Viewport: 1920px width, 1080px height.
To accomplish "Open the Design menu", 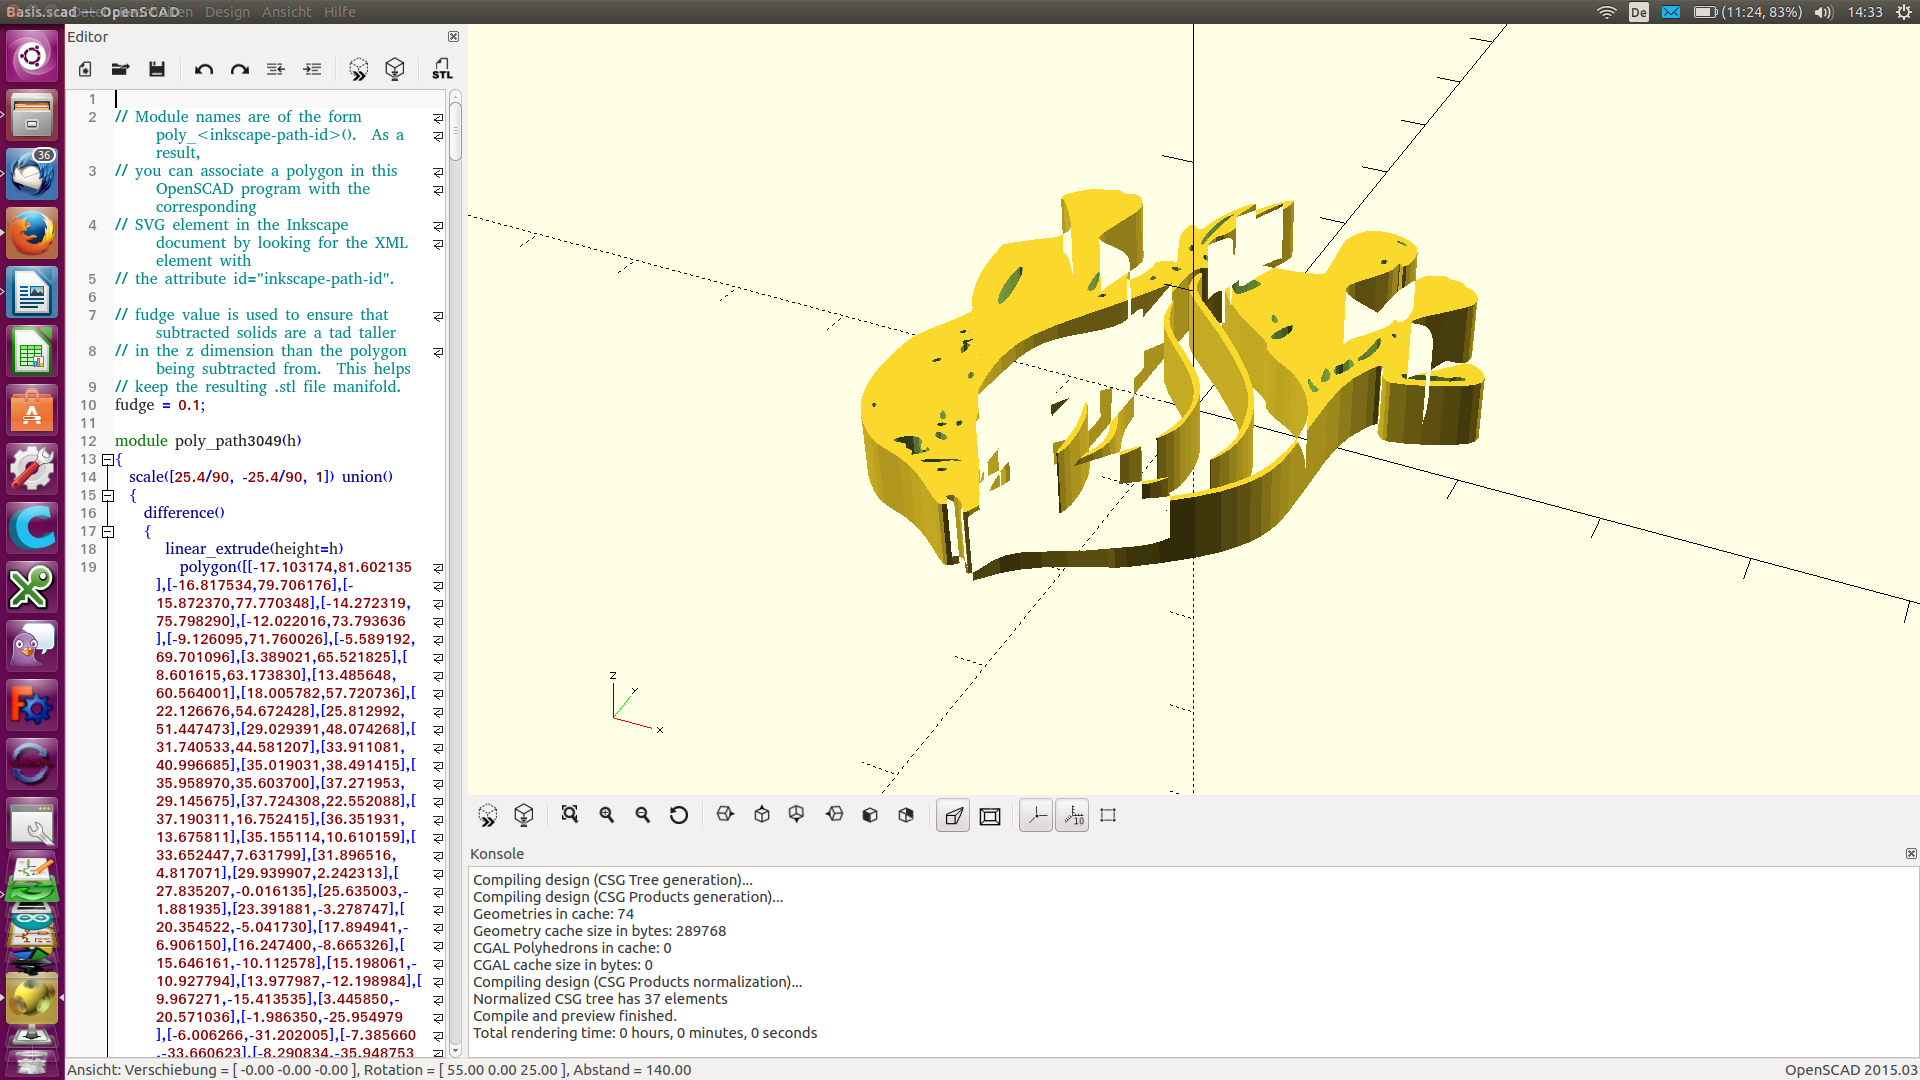I will click(x=227, y=12).
